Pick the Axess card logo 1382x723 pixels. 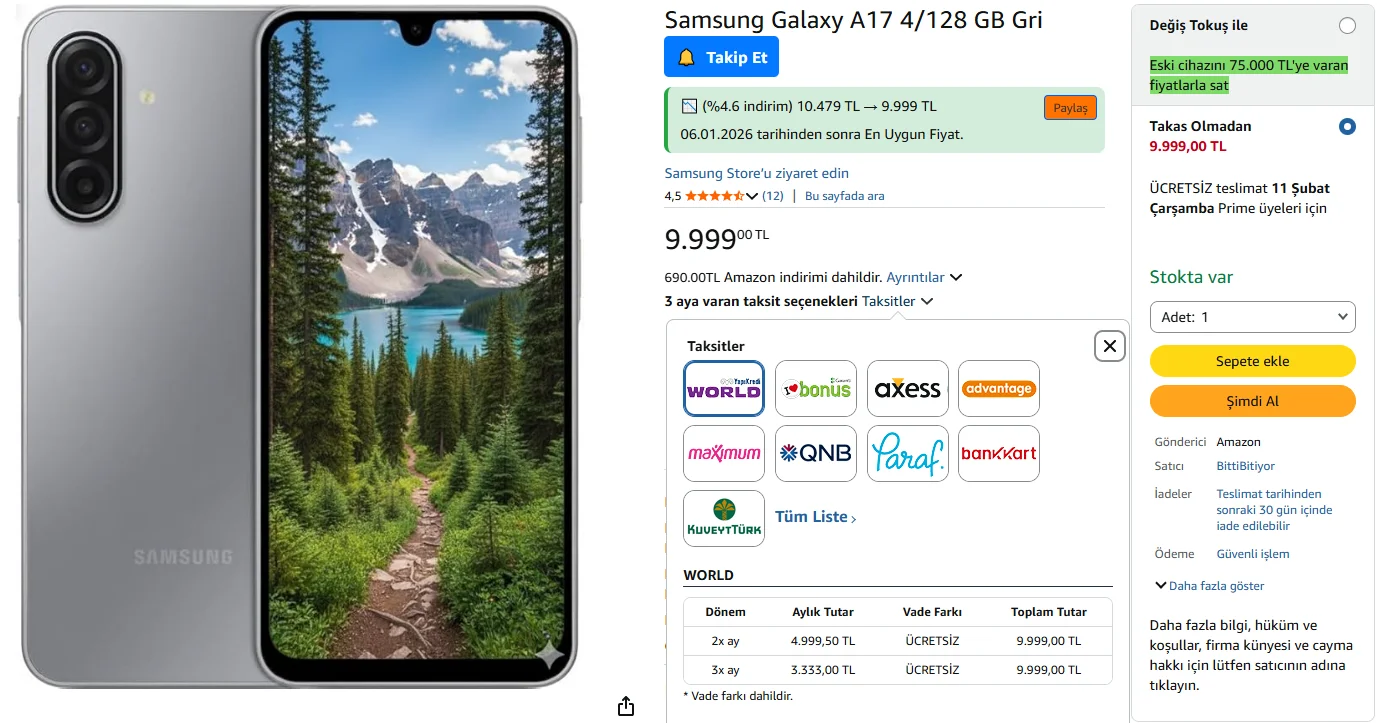pyautogui.click(x=908, y=388)
